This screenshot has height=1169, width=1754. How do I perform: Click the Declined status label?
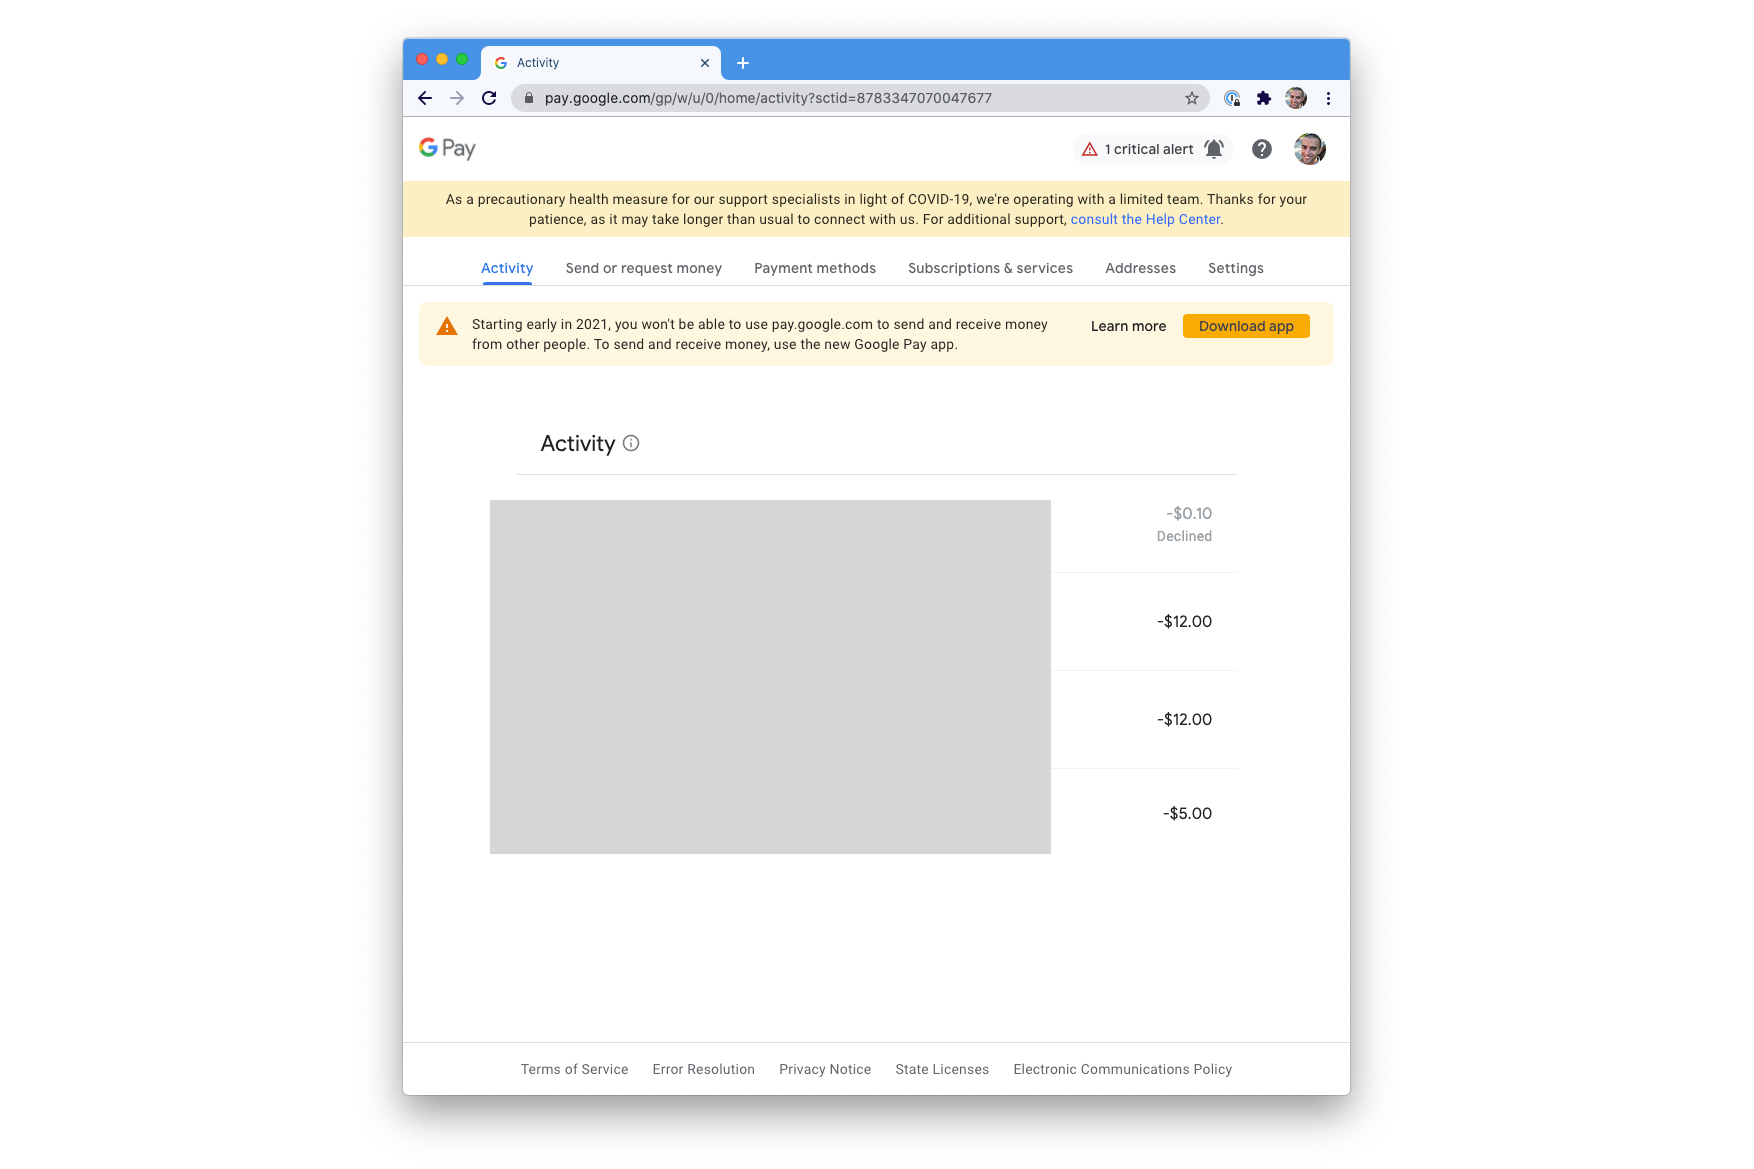[1184, 536]
